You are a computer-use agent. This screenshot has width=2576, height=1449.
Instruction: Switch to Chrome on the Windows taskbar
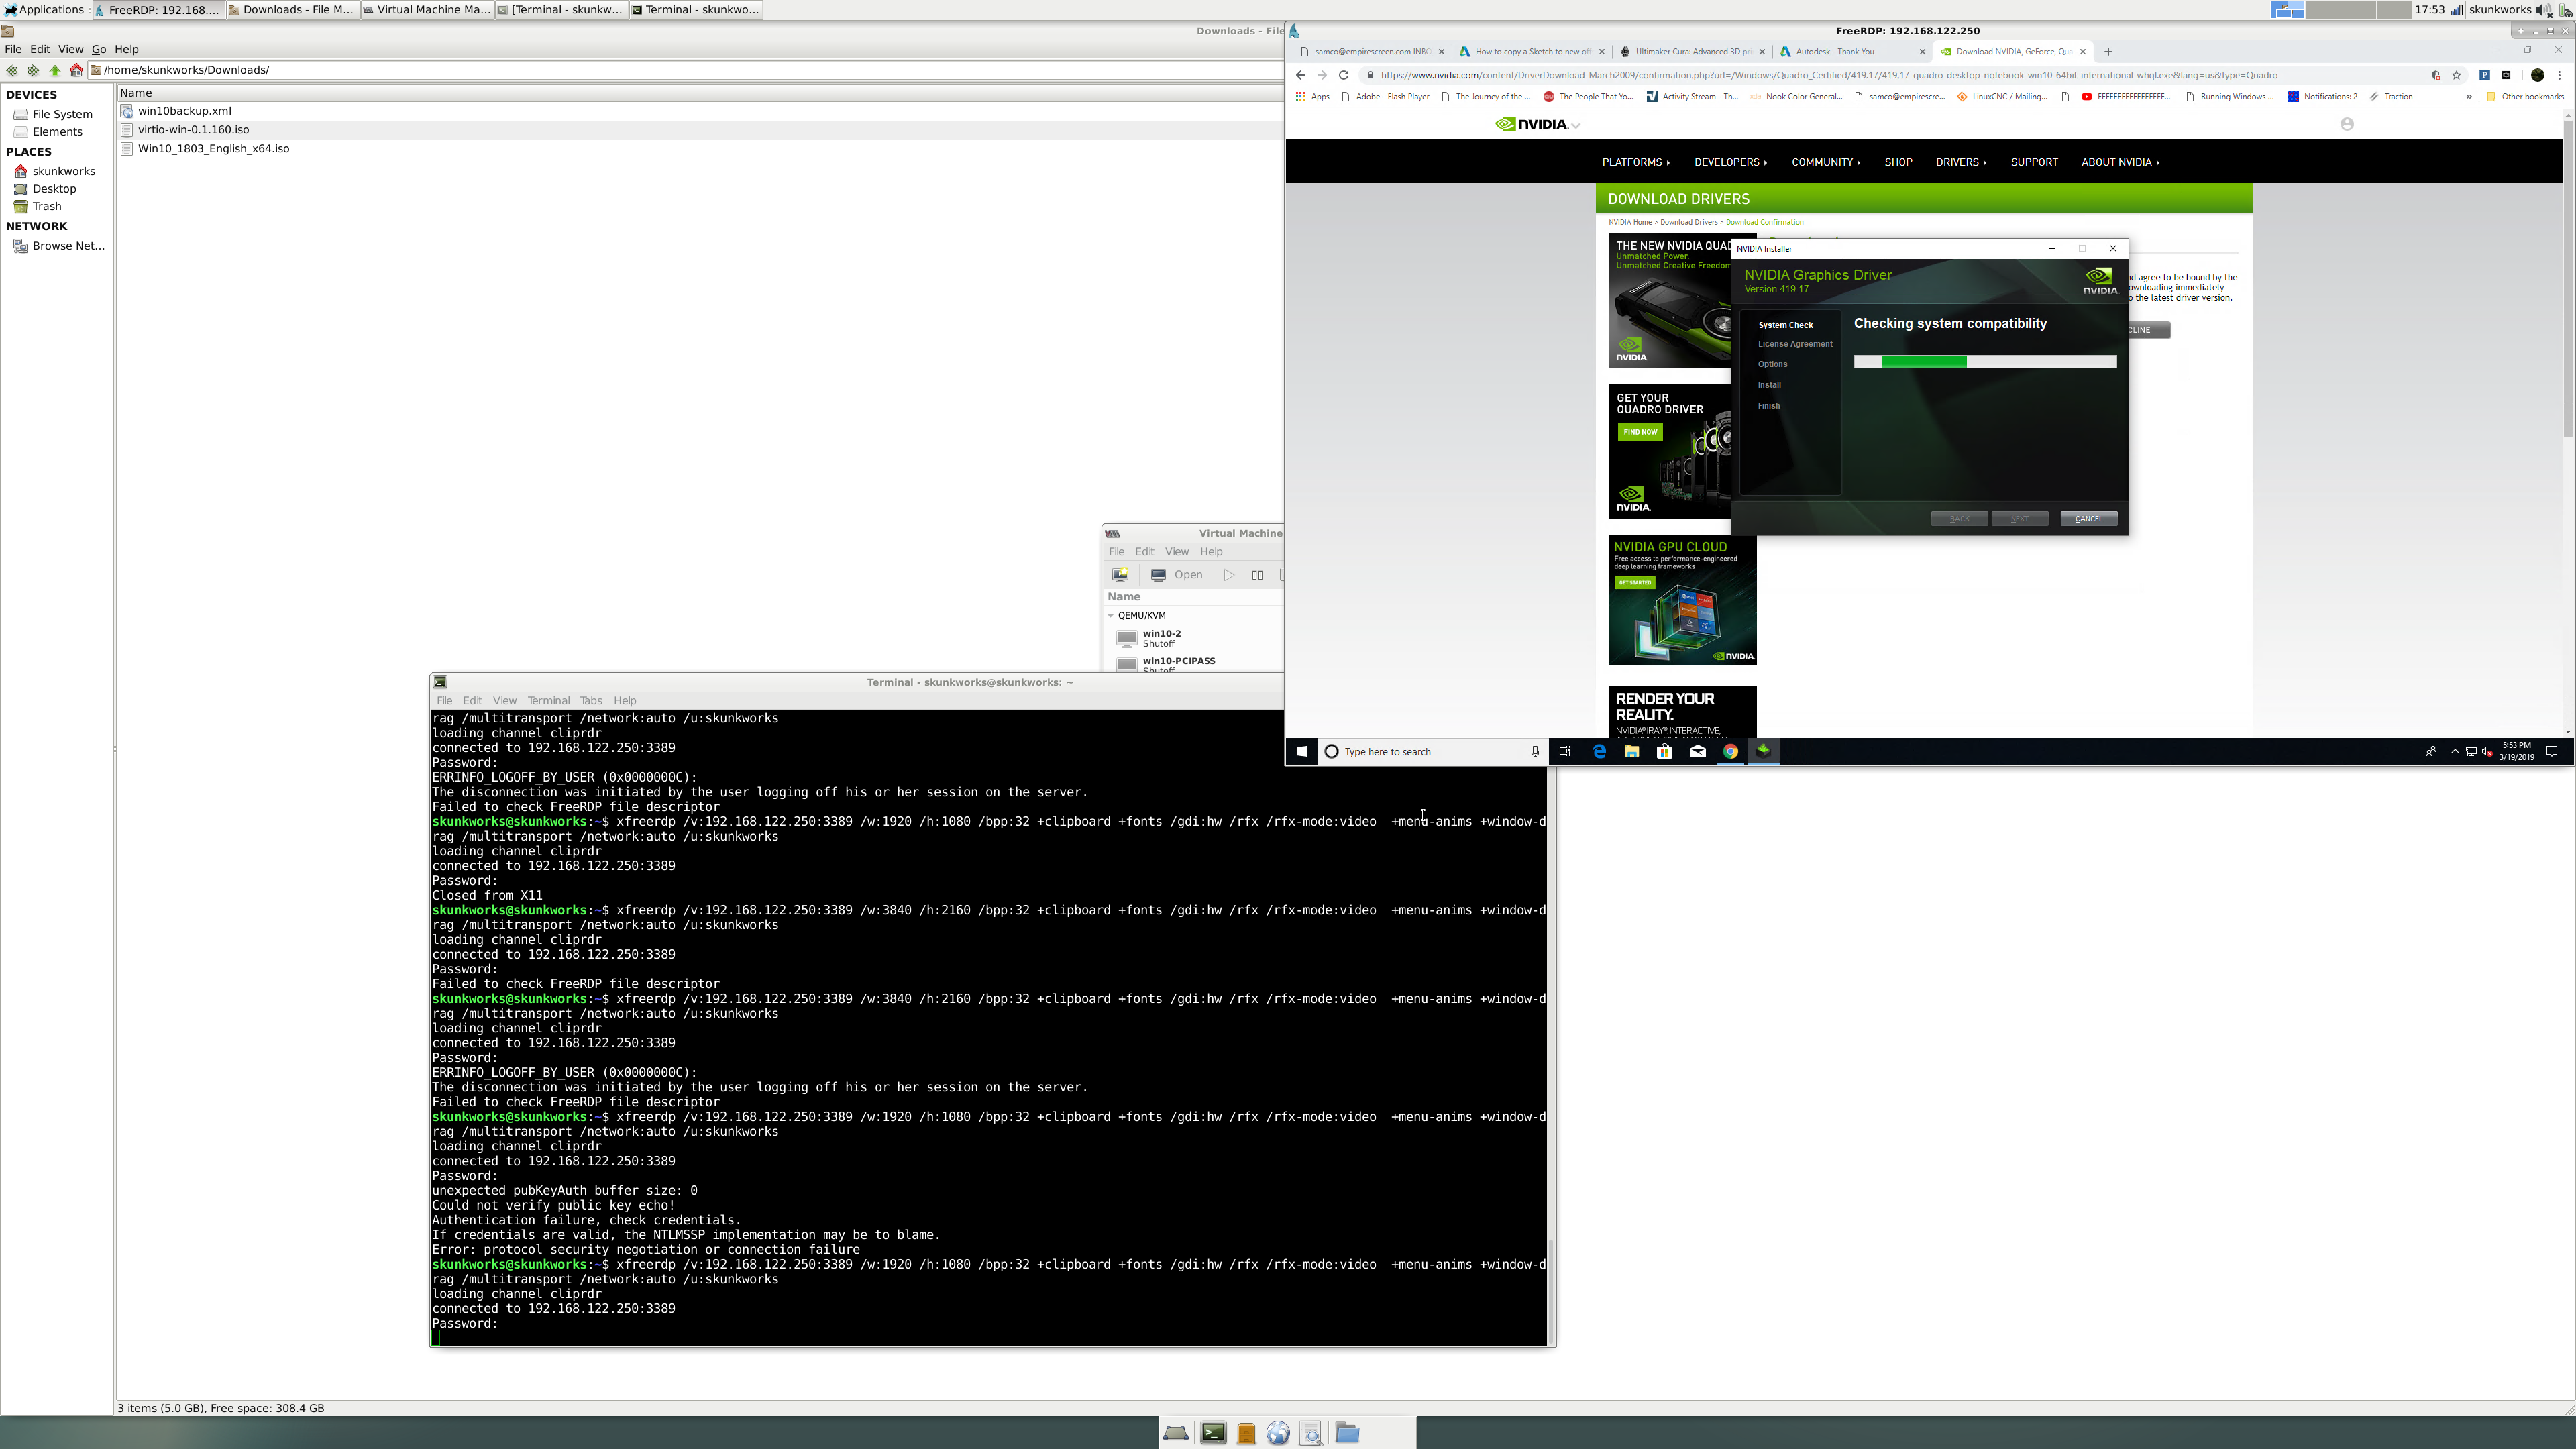point(1731,752)
